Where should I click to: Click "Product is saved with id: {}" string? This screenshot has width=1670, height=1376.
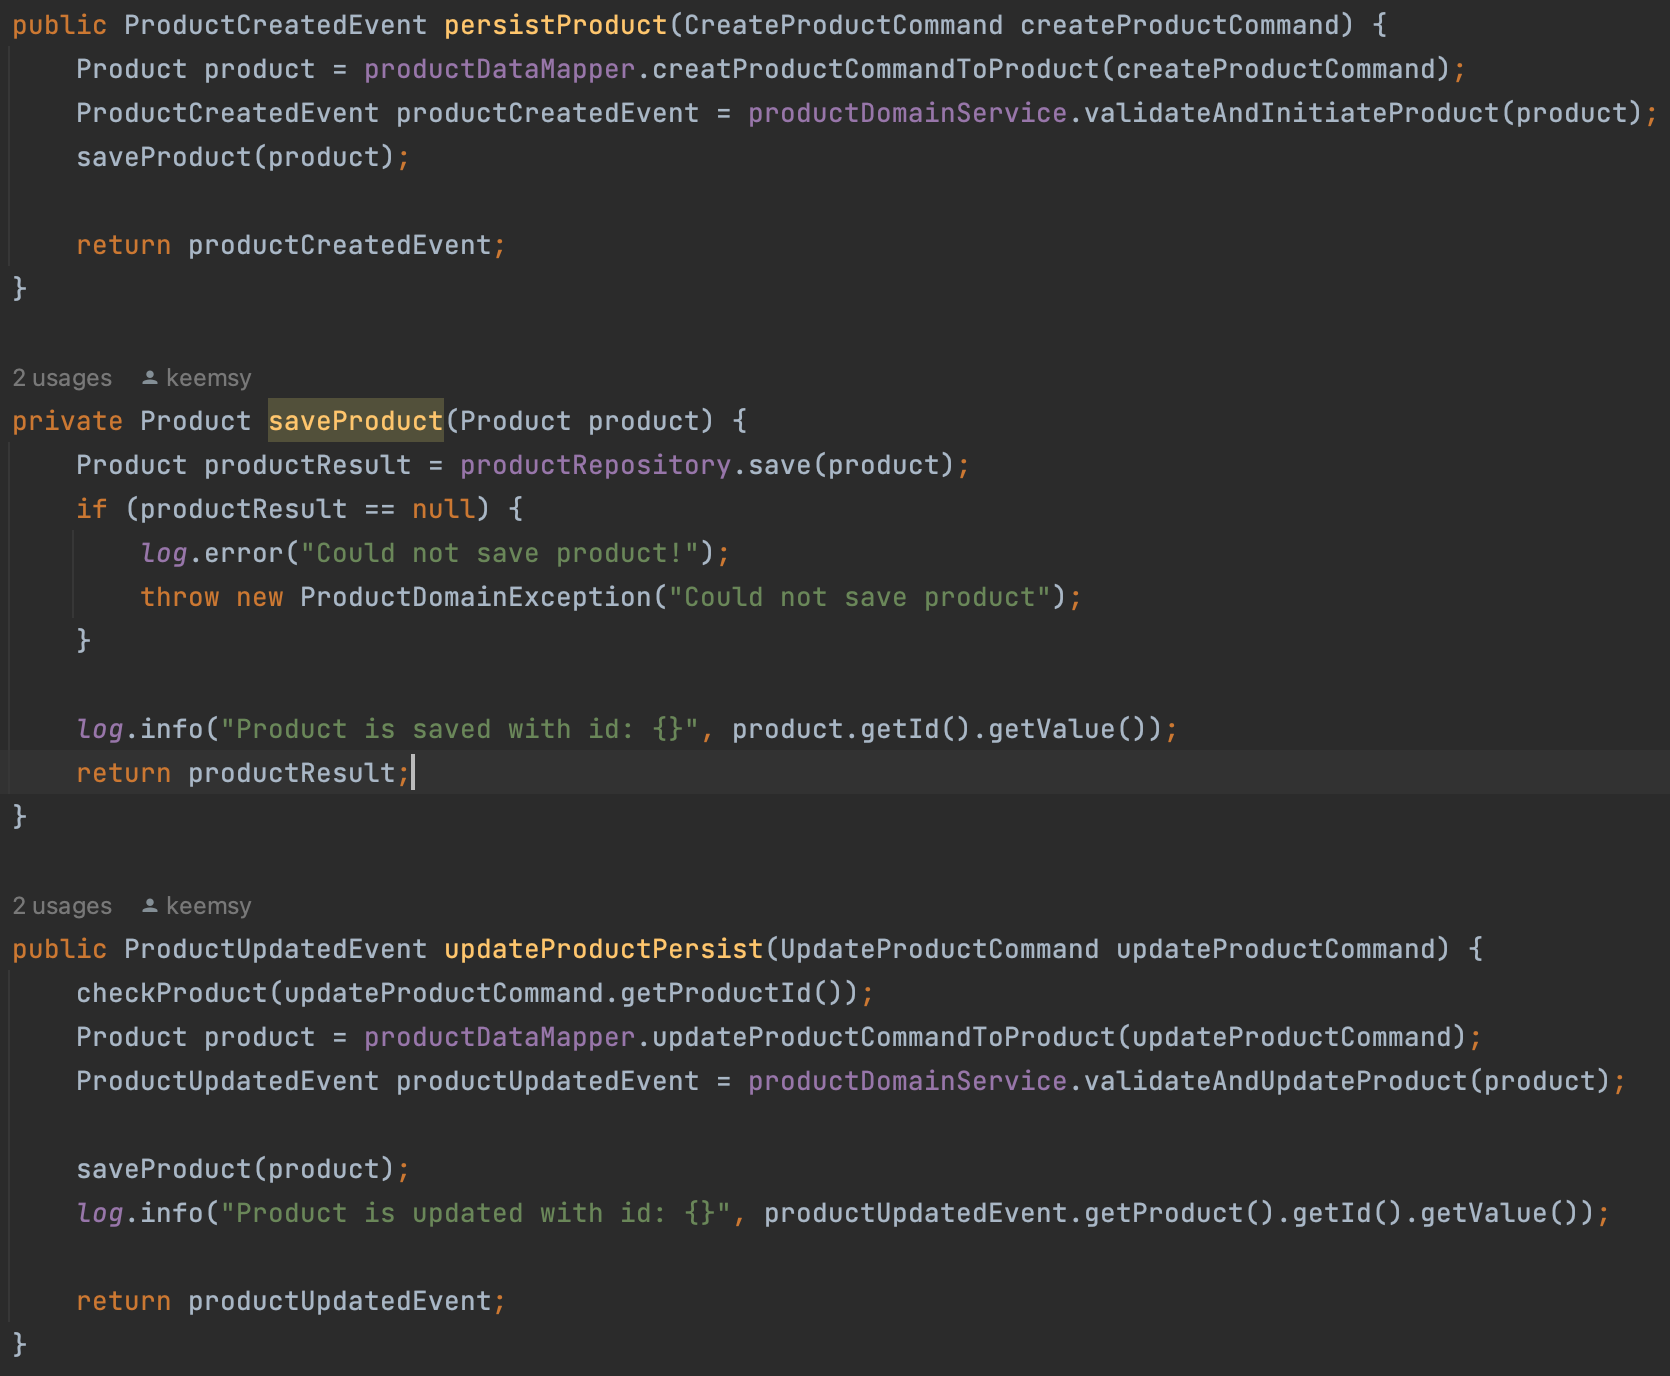pyautogui.click(x=460, y=729)
